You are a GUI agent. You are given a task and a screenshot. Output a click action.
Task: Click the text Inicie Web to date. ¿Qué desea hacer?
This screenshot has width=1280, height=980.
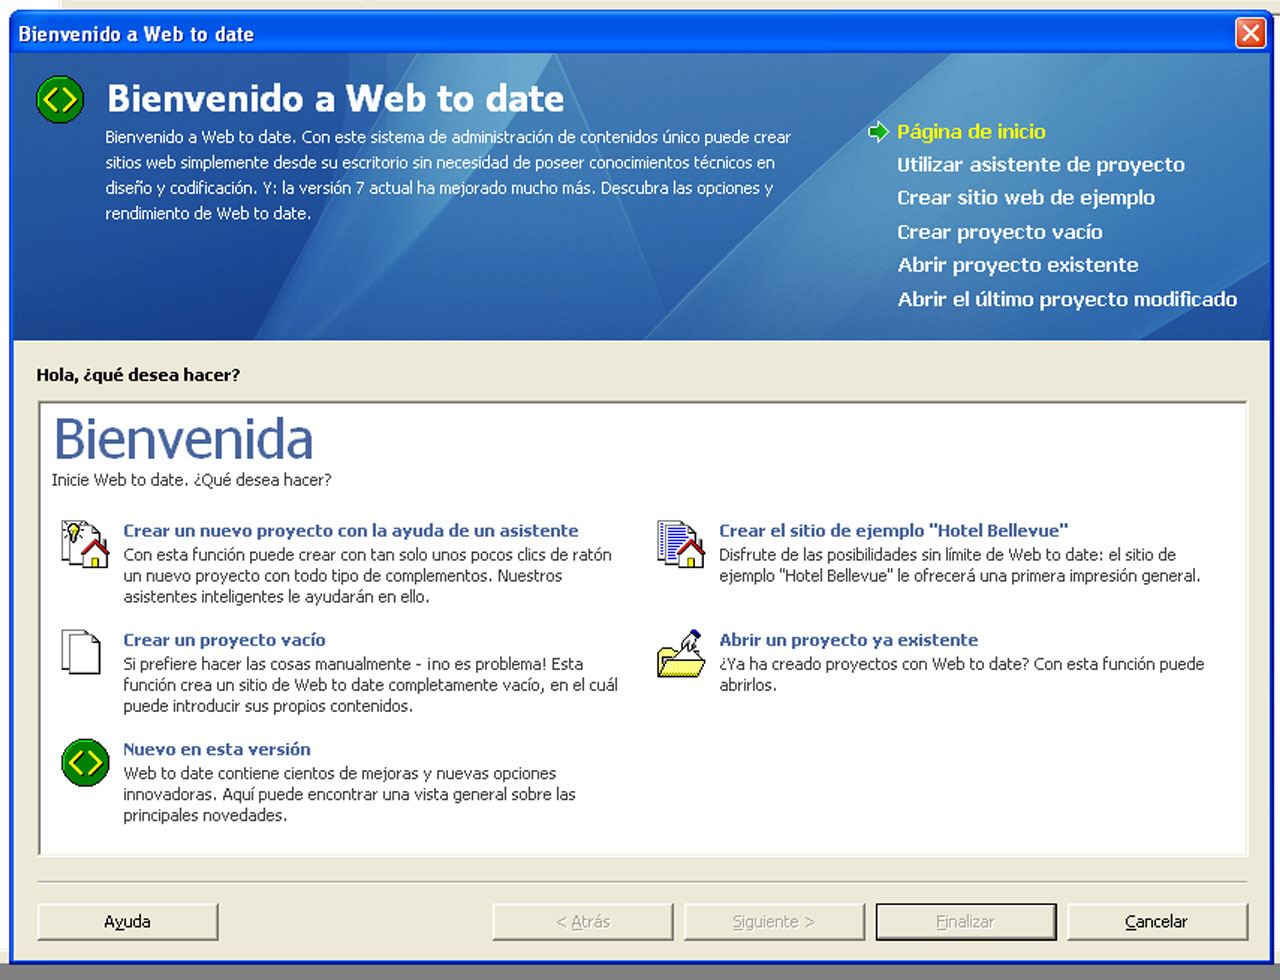(191, 480)
